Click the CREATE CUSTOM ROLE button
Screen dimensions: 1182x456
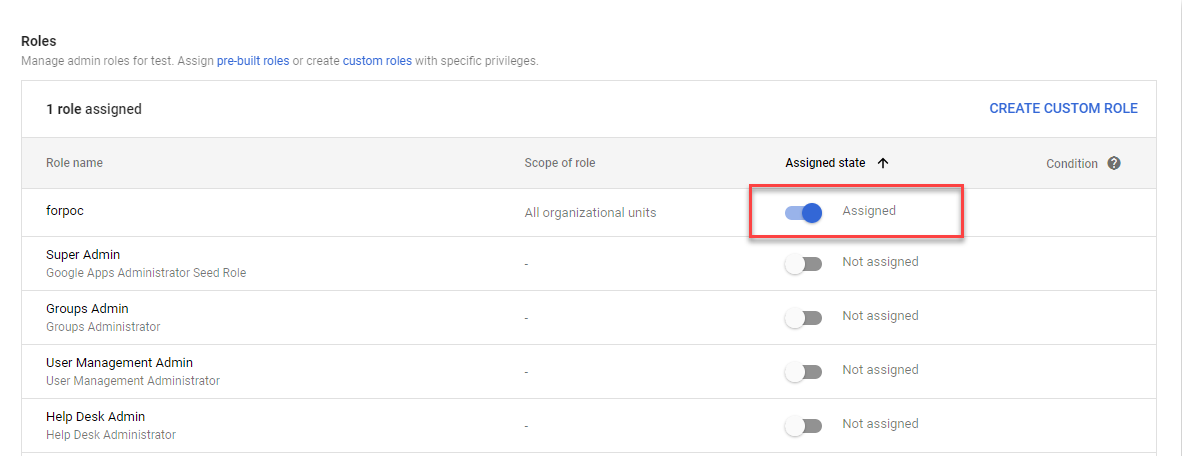click(1063, 108)
